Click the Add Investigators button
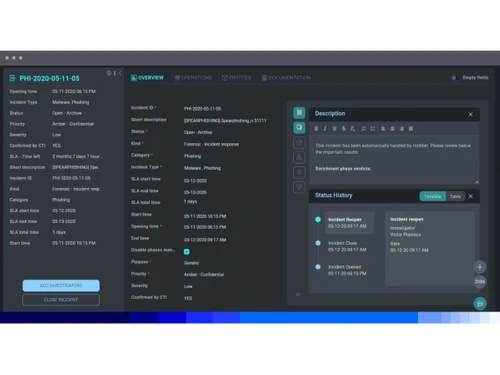This screenshot has height=375, width=500. tap(61, 286)
